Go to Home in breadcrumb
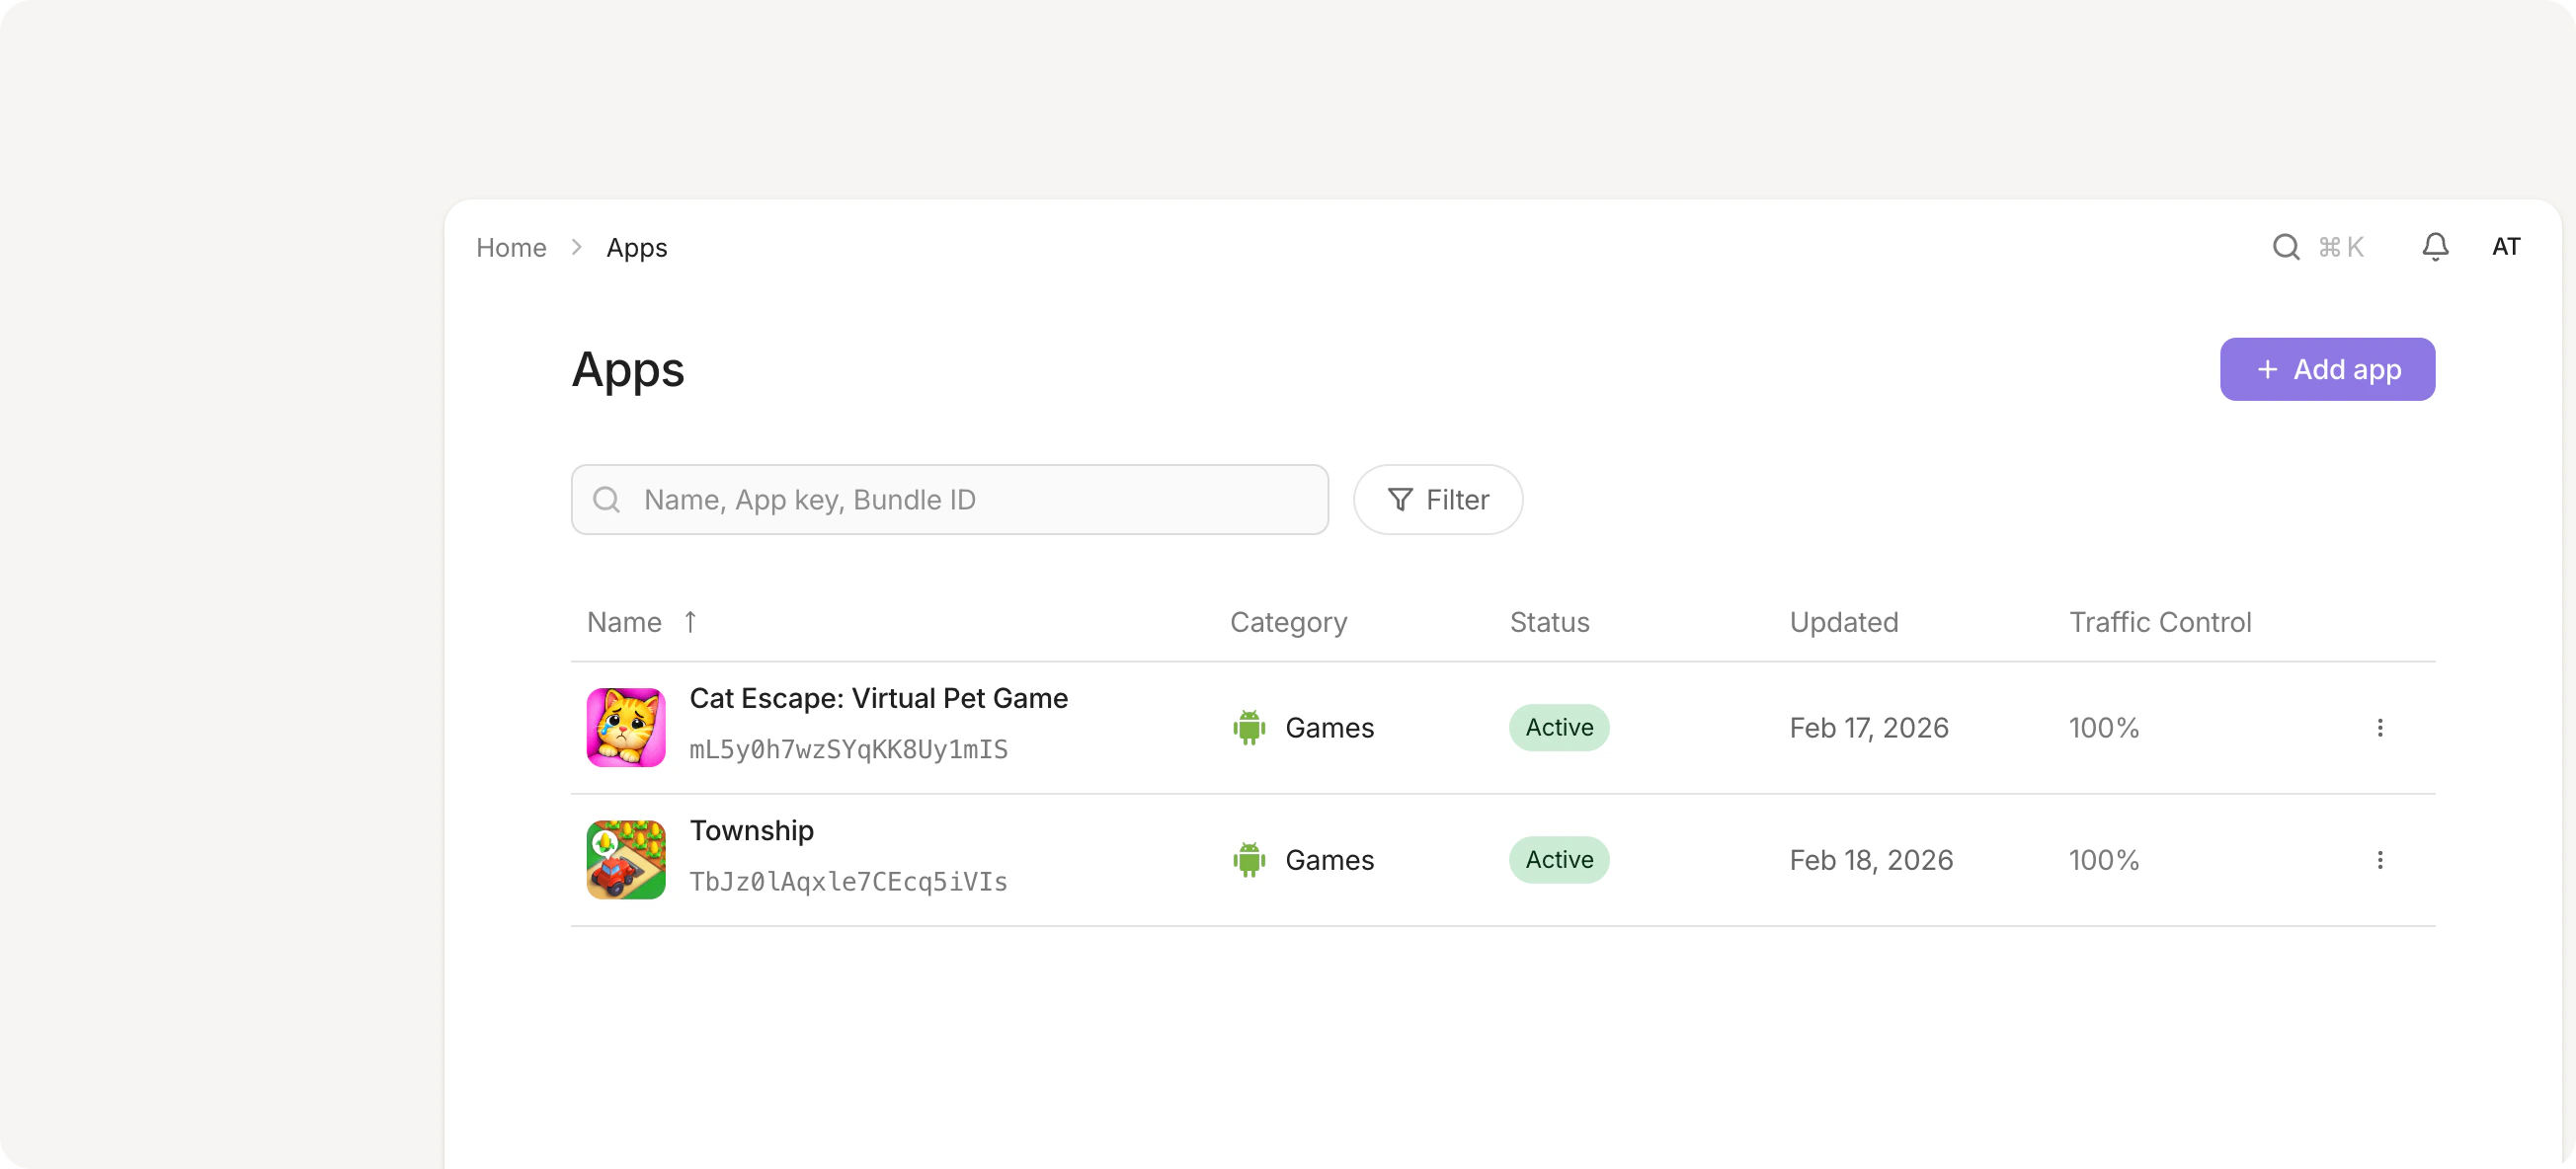Image resolution: width=2576 pixels, height=1169 pixels. click(x=511, y=247)
